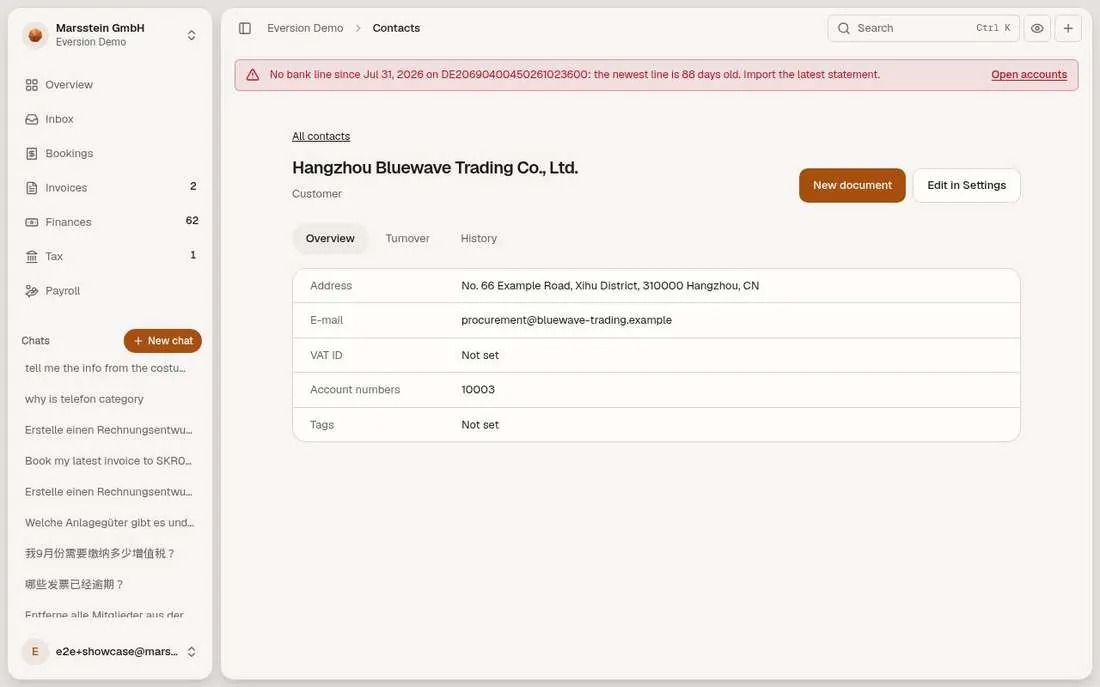Open the Inbox tray icon
This screenshot has height=687, width=1100.
point(32,119)
